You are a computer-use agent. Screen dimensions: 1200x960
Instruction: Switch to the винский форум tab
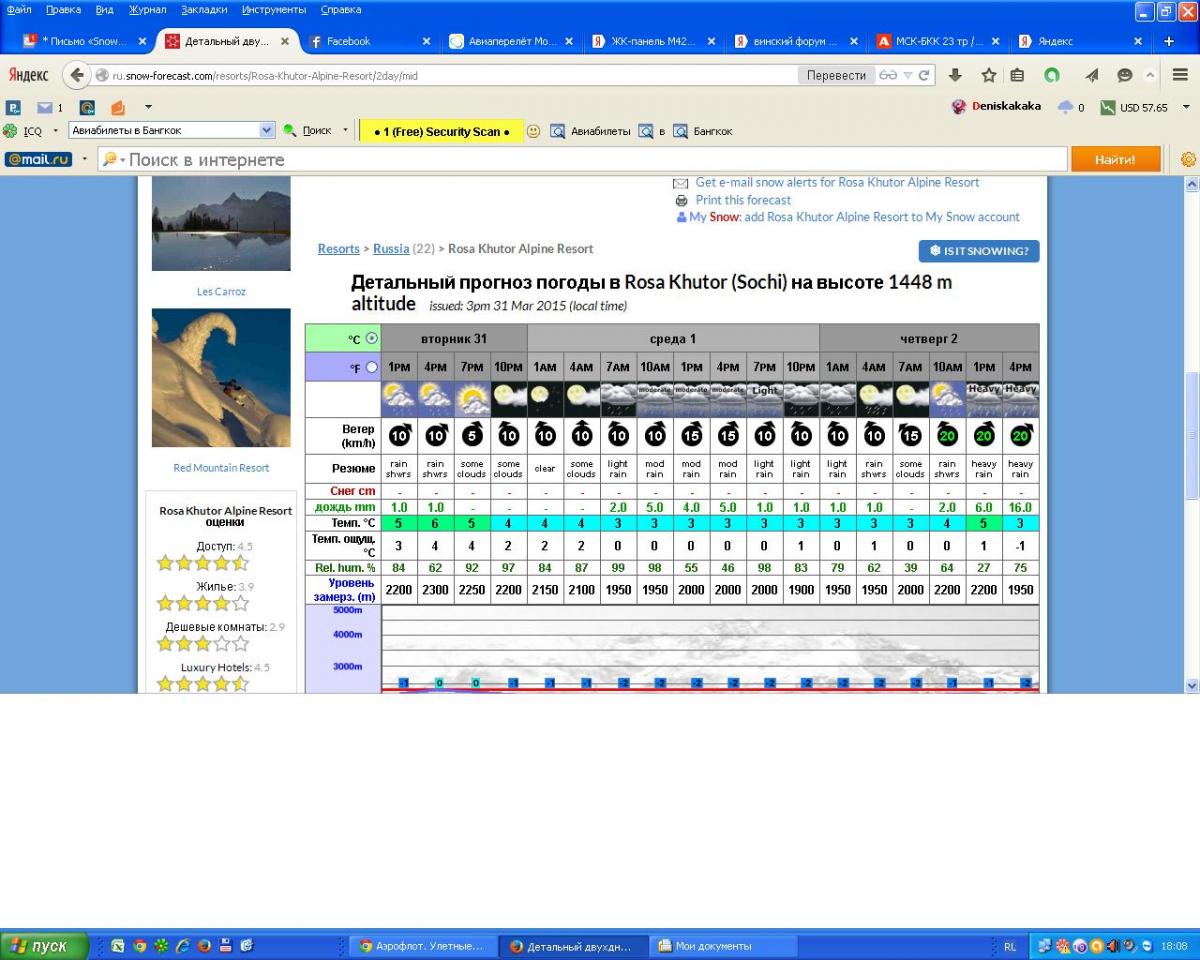796,41
